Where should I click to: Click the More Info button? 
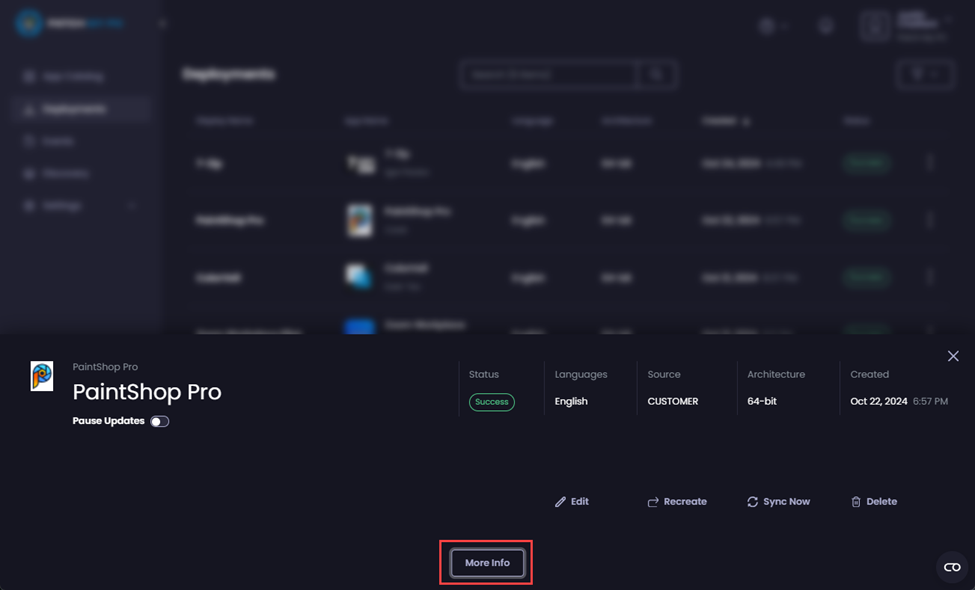click(486, 562)
